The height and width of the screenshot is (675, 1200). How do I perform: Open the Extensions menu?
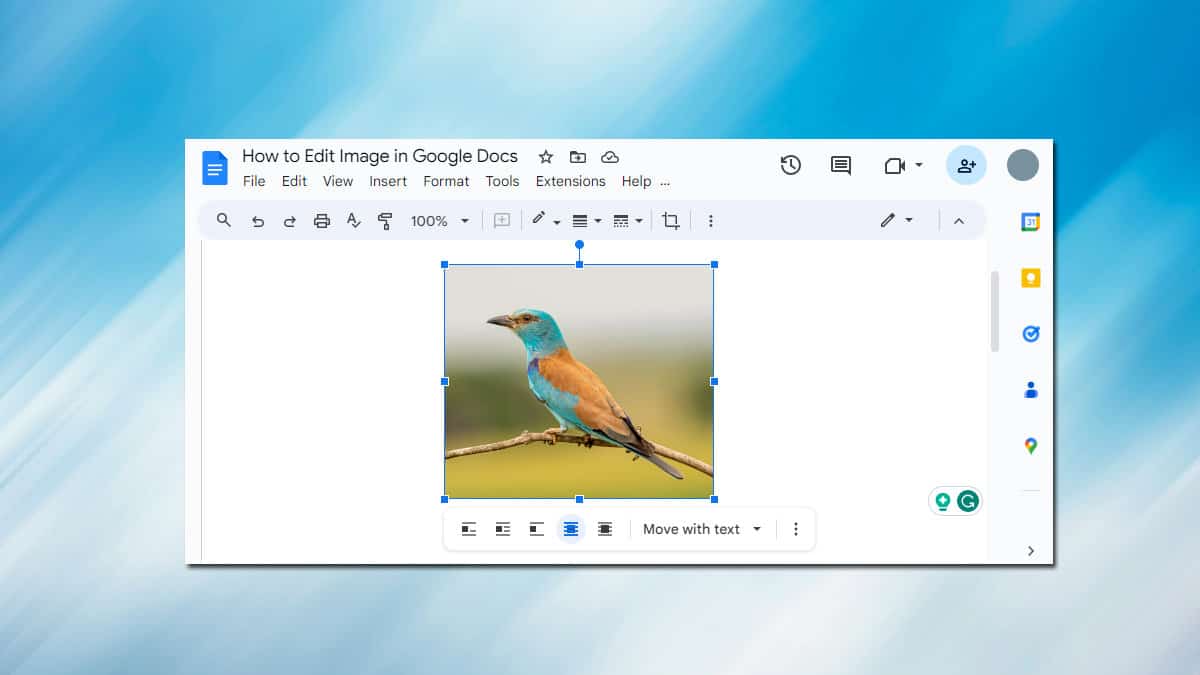[x=570, y=181]
